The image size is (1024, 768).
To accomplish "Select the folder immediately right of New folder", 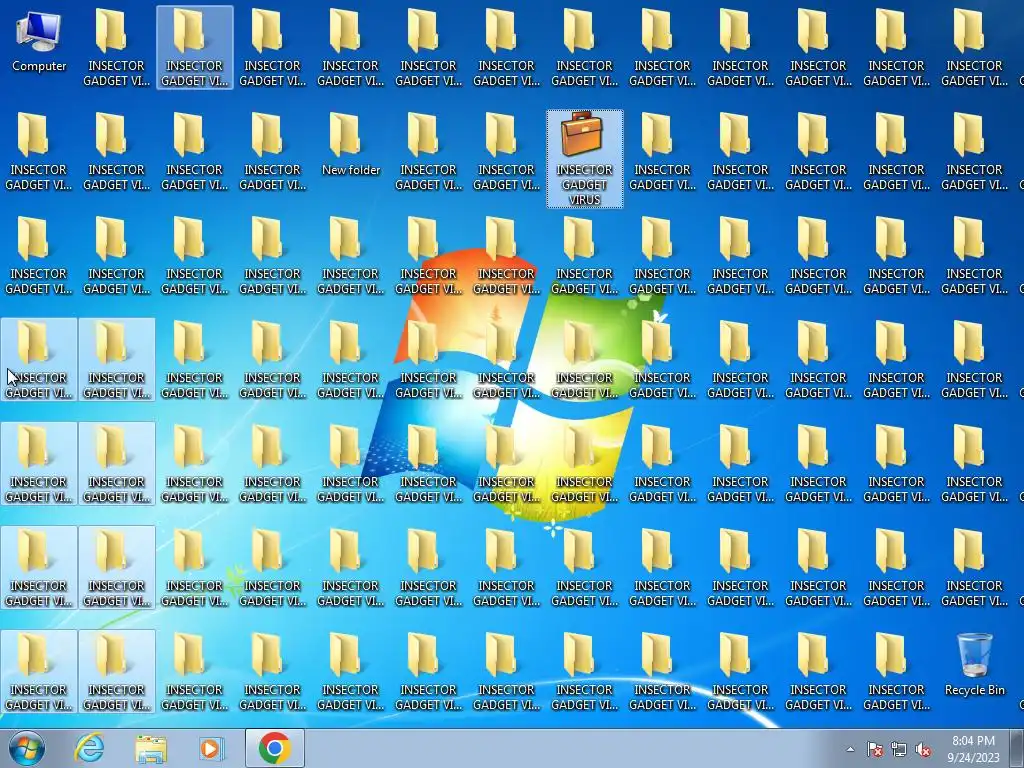I will coord(428,151).
